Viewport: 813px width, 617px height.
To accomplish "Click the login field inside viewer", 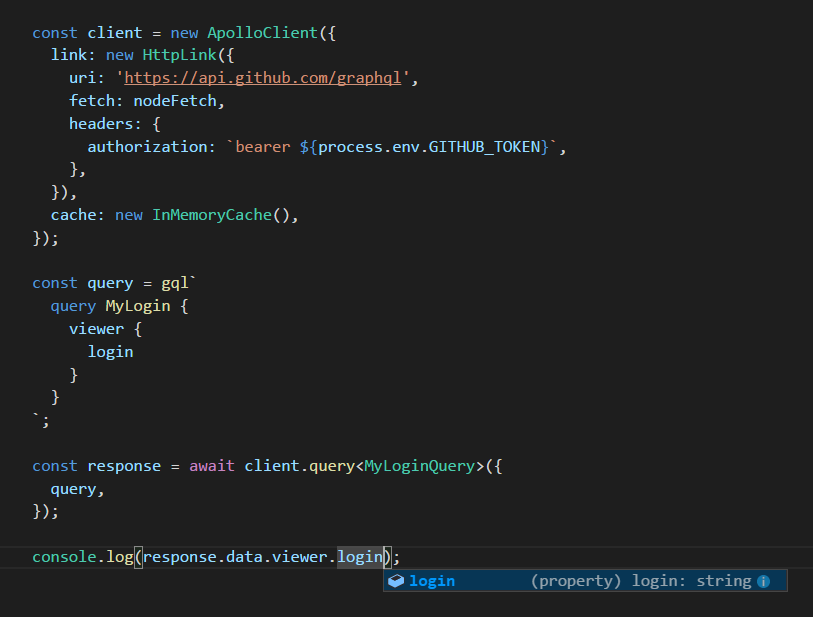I will click(110, 351).
